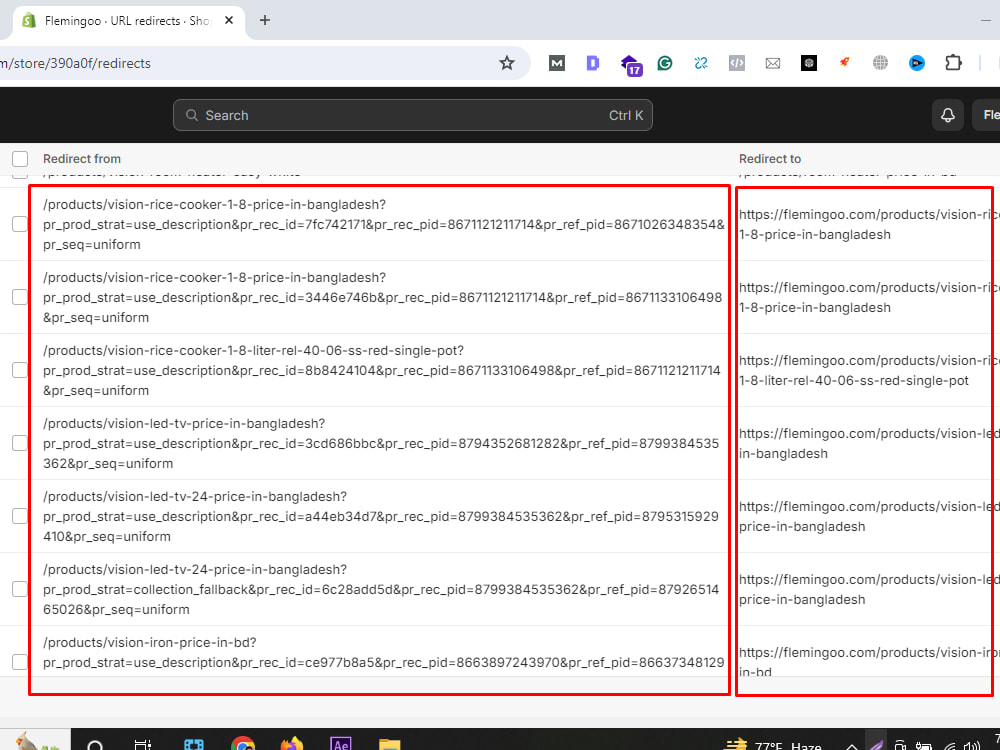Open Adobe After Effects from the taskbar
This screenshot has height=750, width=1000.
[341, 744]
